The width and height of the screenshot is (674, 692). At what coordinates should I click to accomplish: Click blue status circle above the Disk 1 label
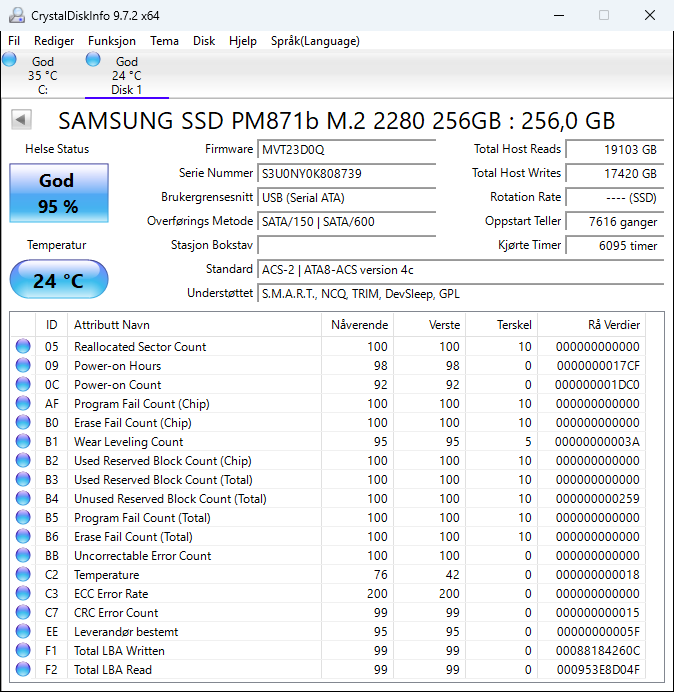93,59
